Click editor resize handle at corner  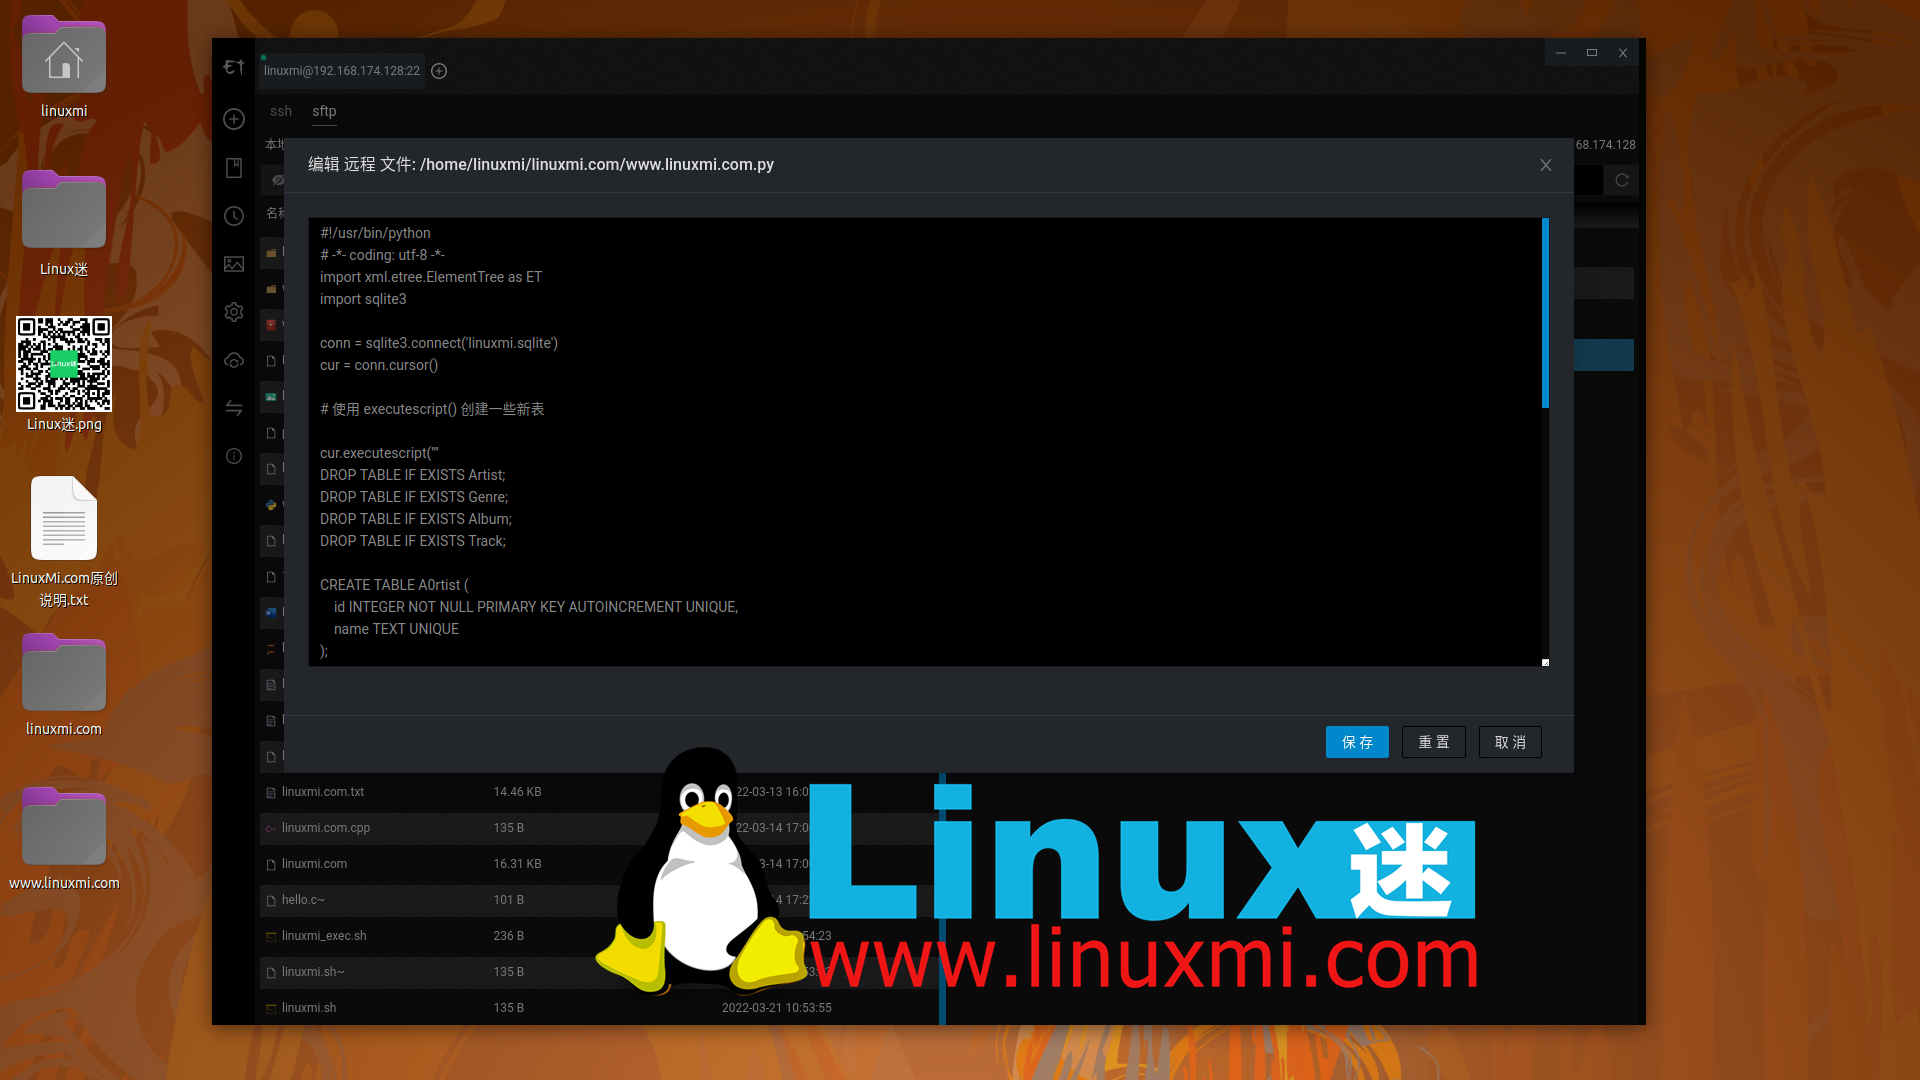click(x=1545, y=662)
